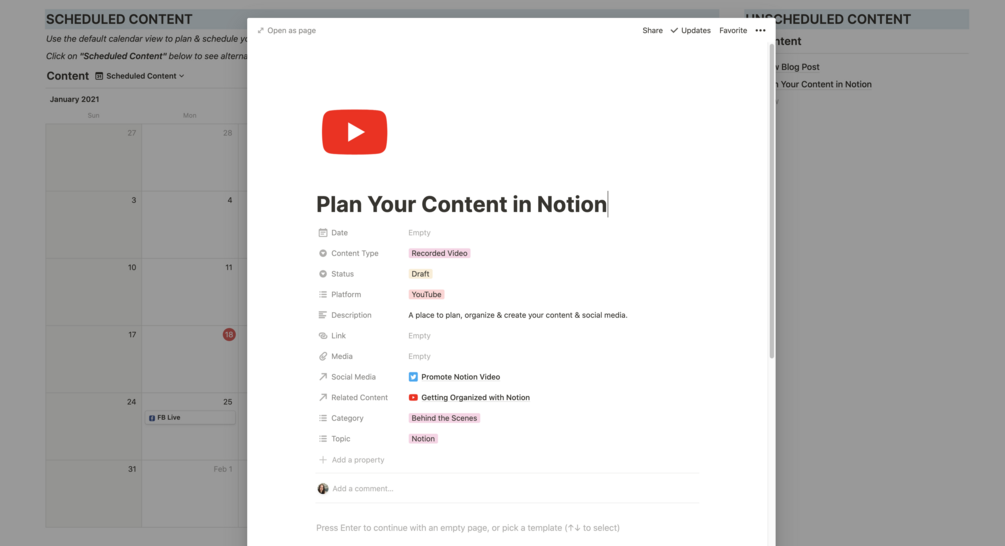This screenshot has height=546, width=1005.
Task: Click Favorite in the page top bar
Action: tap(733, 30)
